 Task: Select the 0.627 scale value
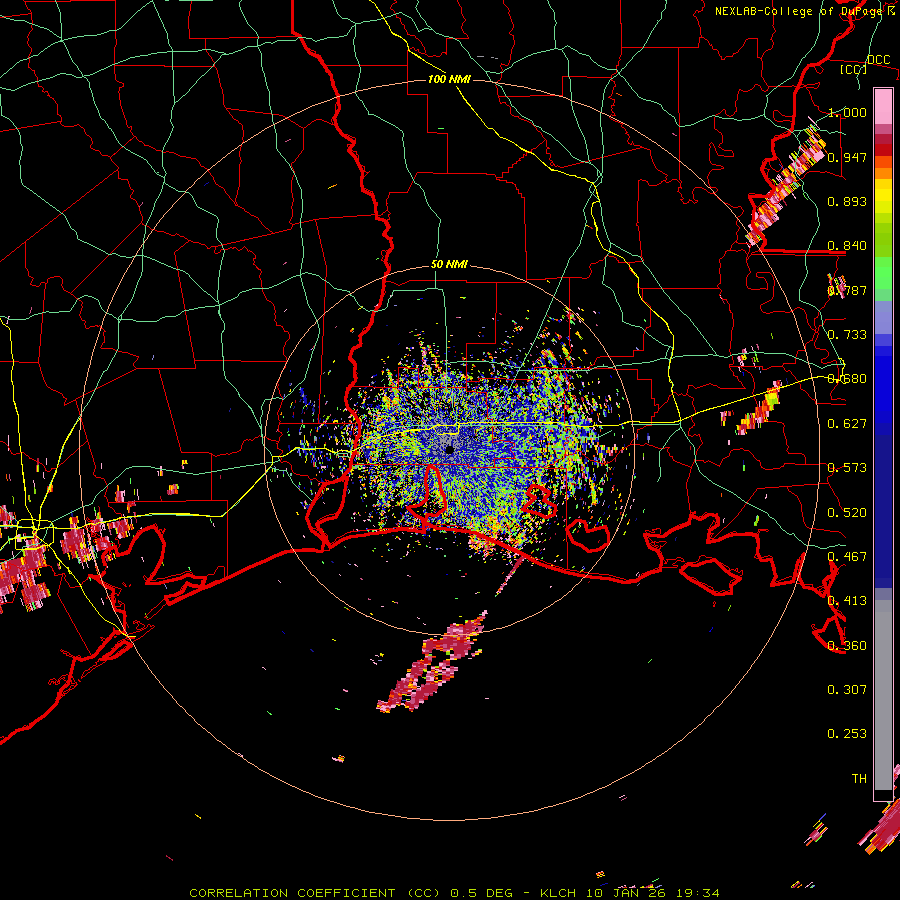point(847,424)
